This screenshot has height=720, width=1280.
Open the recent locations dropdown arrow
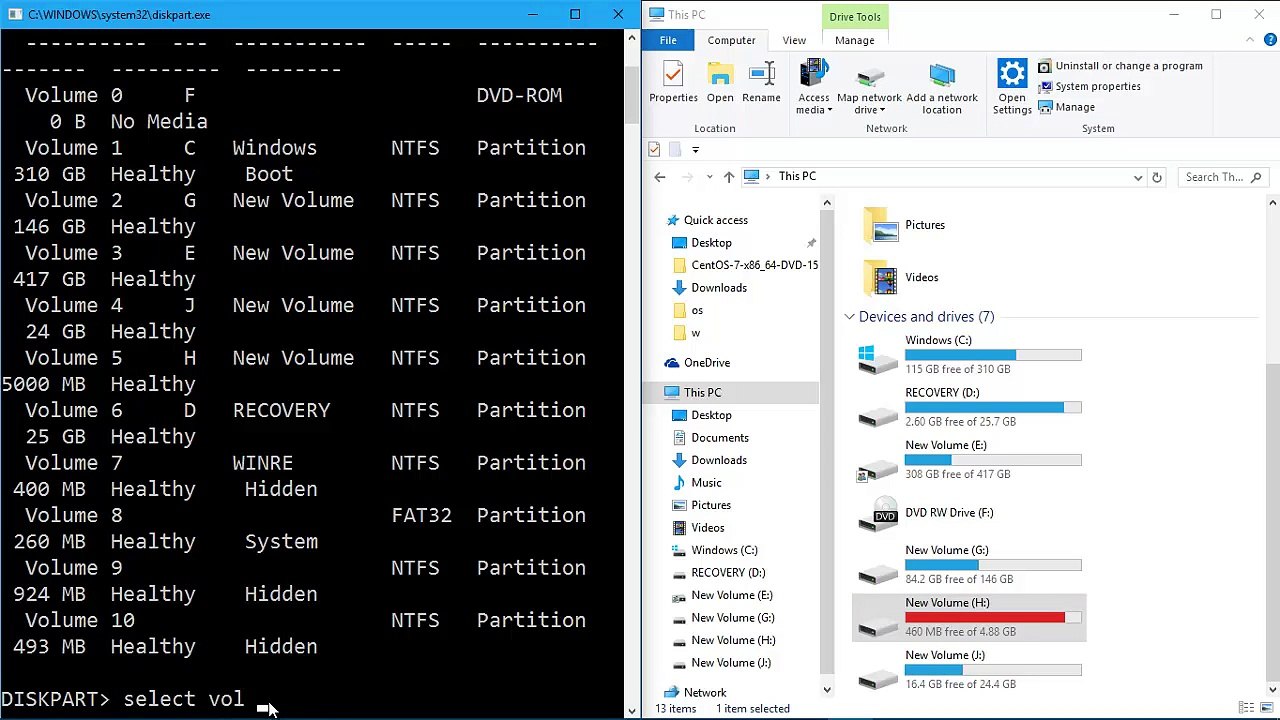point(709,177)
